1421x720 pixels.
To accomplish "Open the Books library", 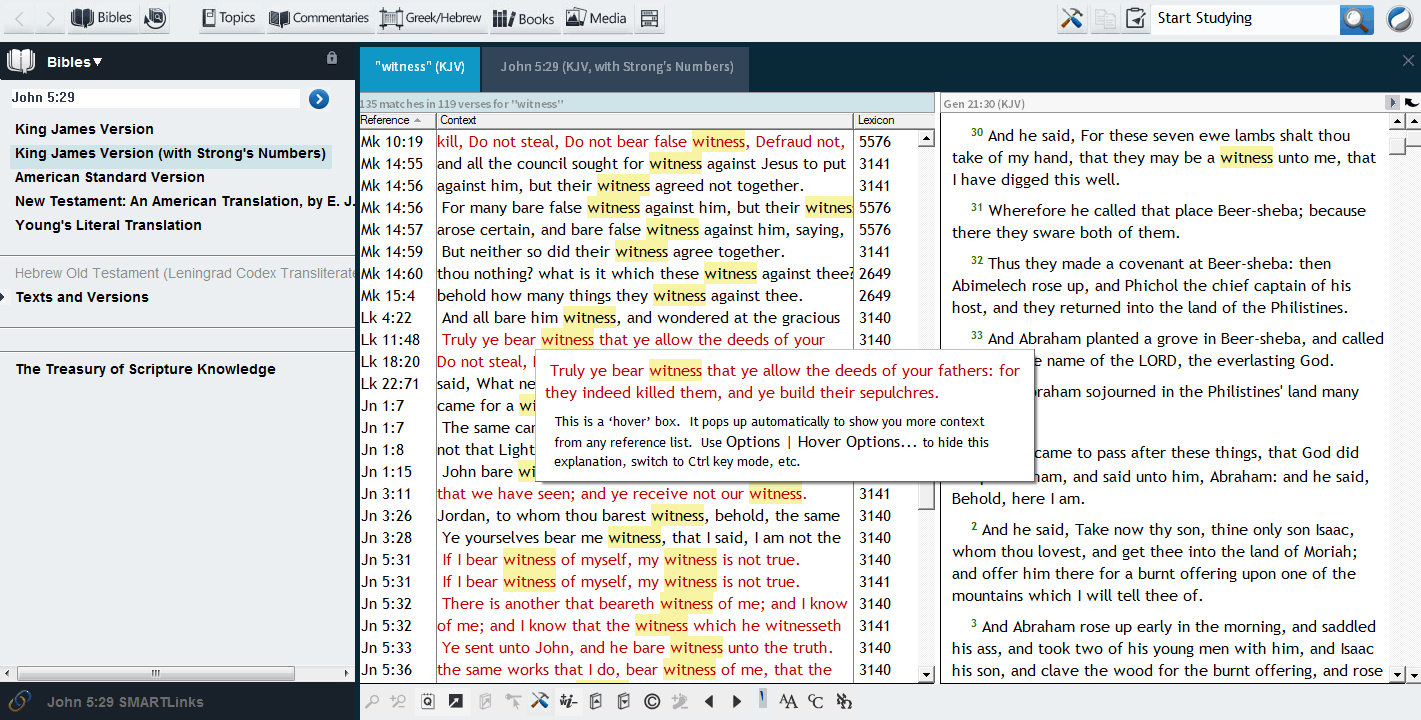I will (524, 18).
